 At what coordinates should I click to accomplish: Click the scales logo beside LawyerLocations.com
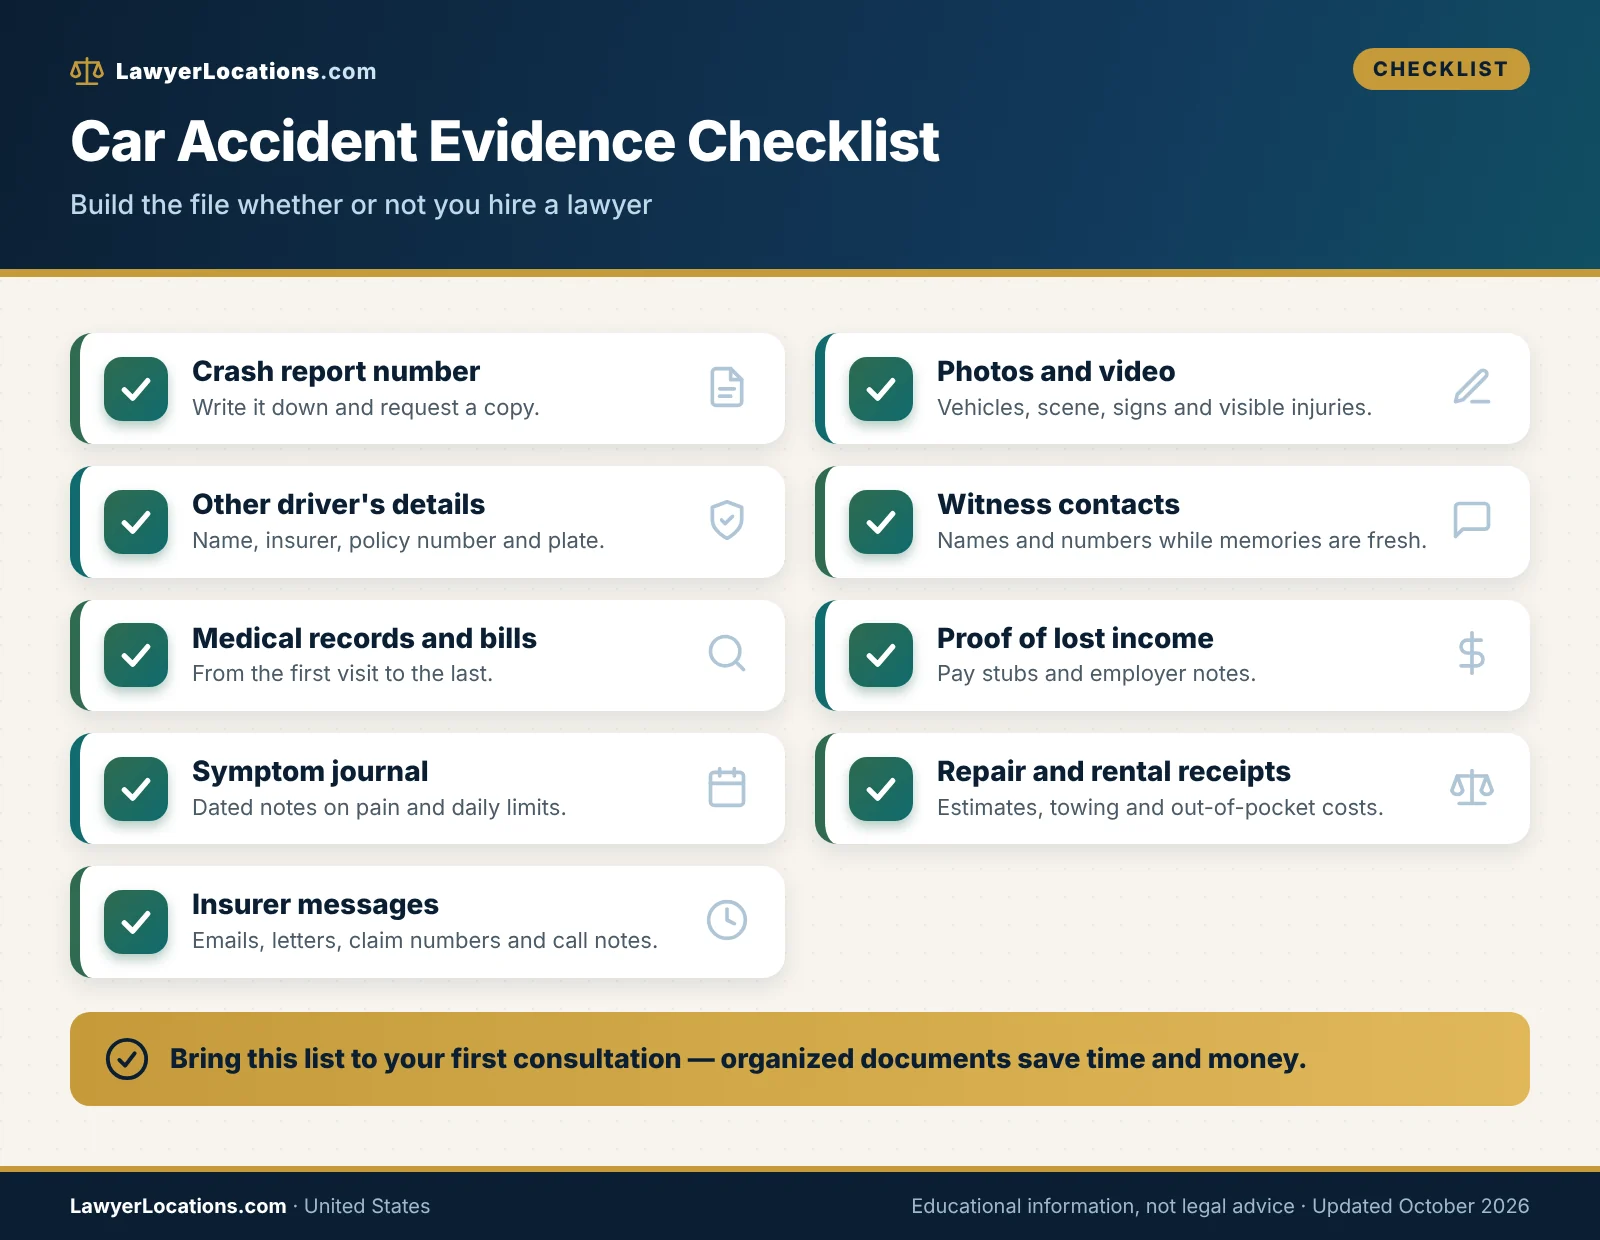87,71
